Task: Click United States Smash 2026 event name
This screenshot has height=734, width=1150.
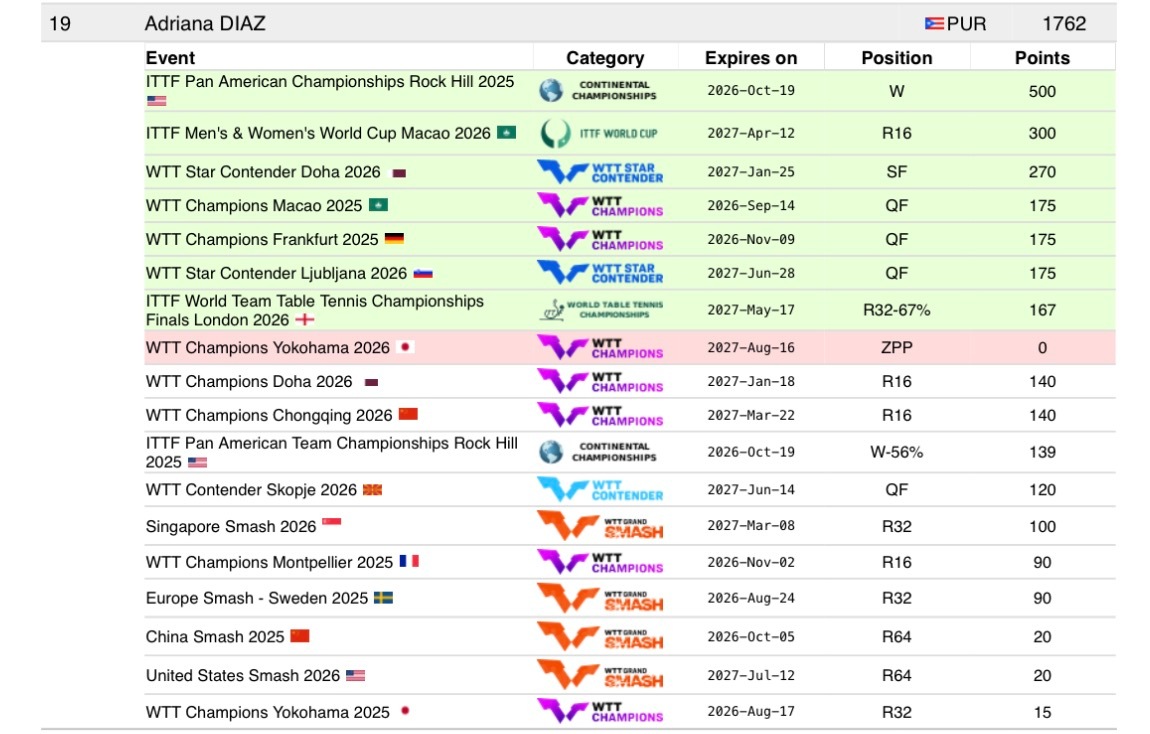Action: tap(243, 675)
